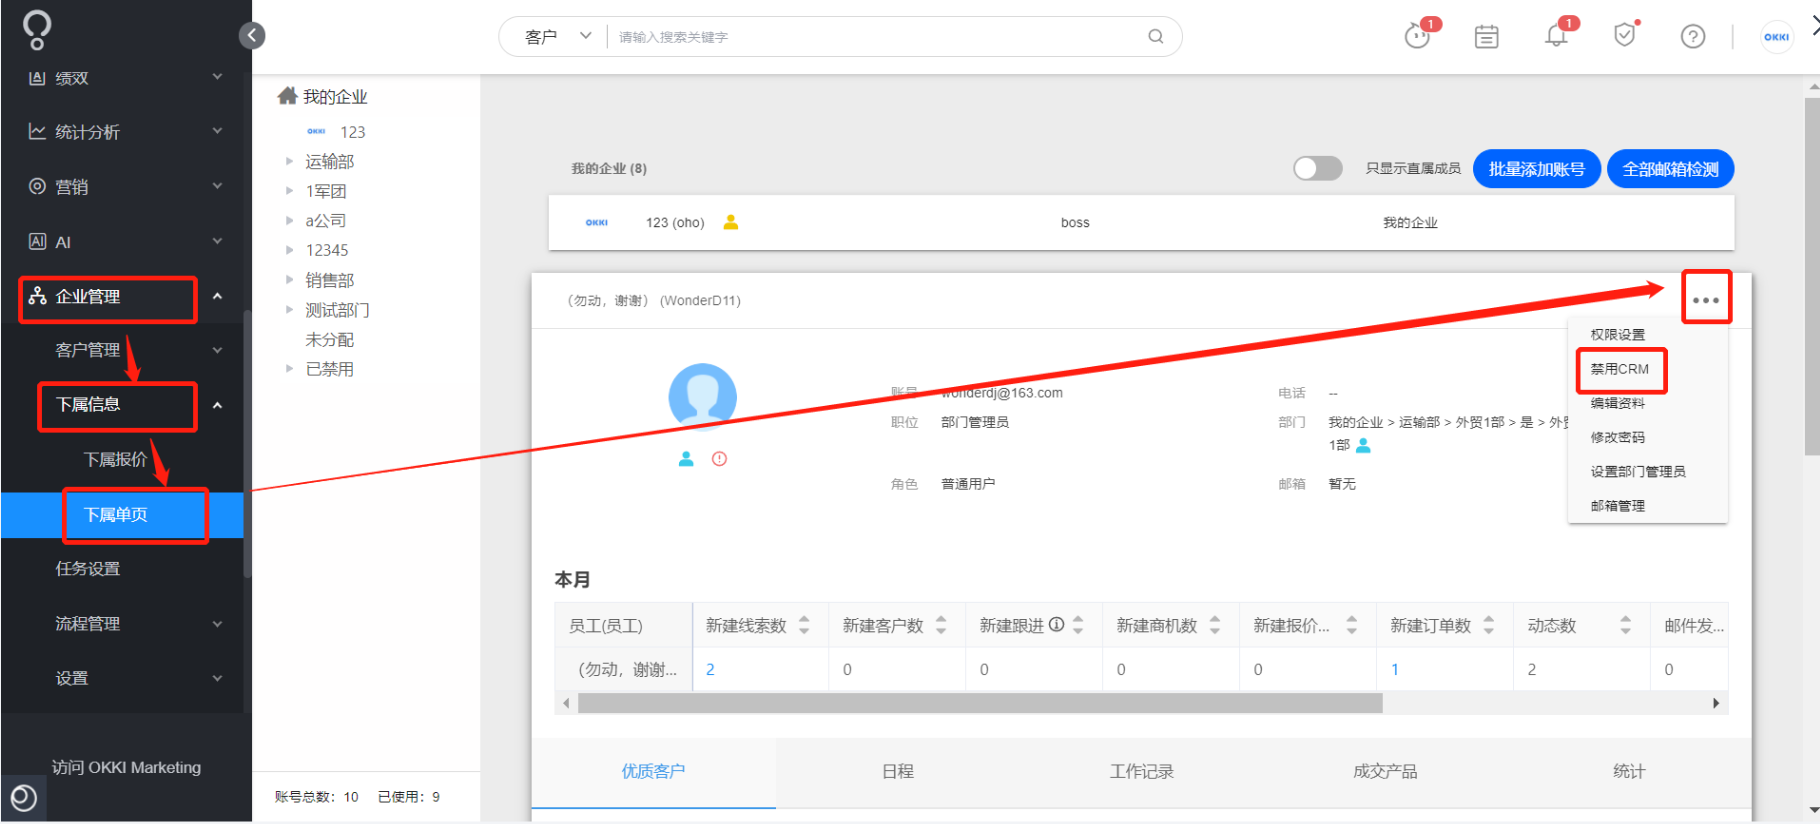Expand the 绩效 sidebar menu
This screenshot has height=824, width=1820.
point(217,77)
